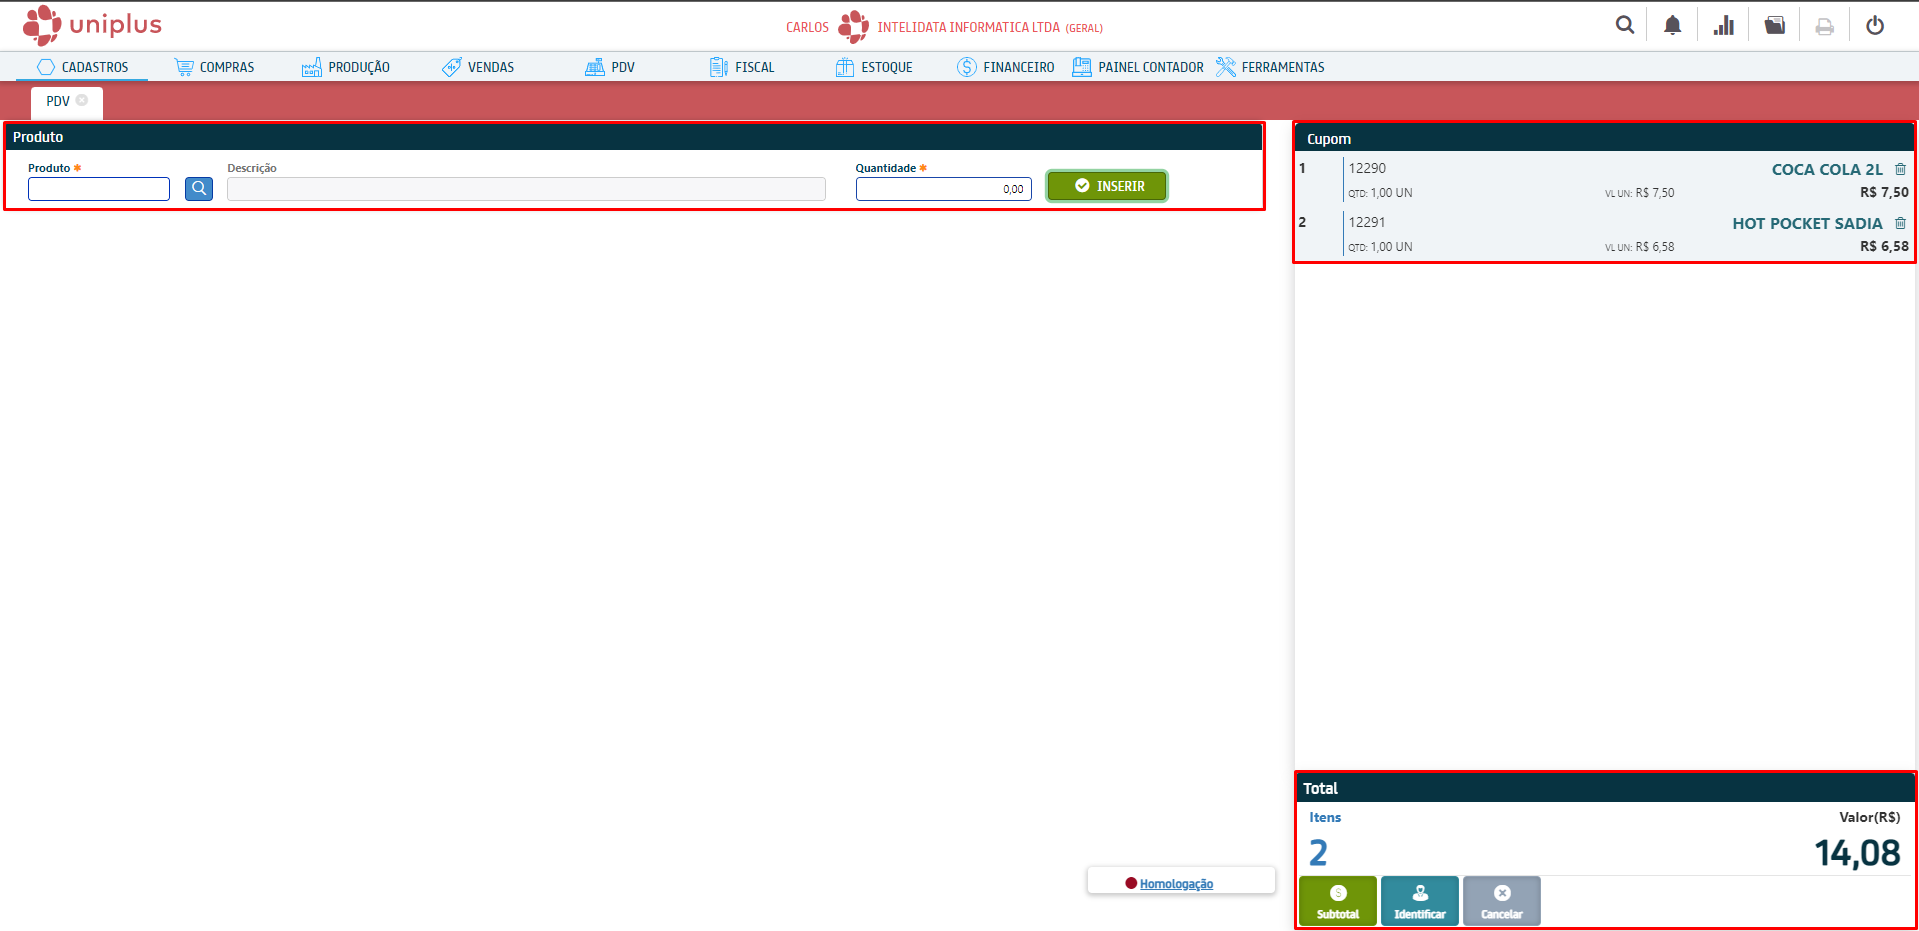The height and width of the screenshot is (931, 1919).
Task: Open the ESTOQUE menu
Action: [x=874, y=67]
